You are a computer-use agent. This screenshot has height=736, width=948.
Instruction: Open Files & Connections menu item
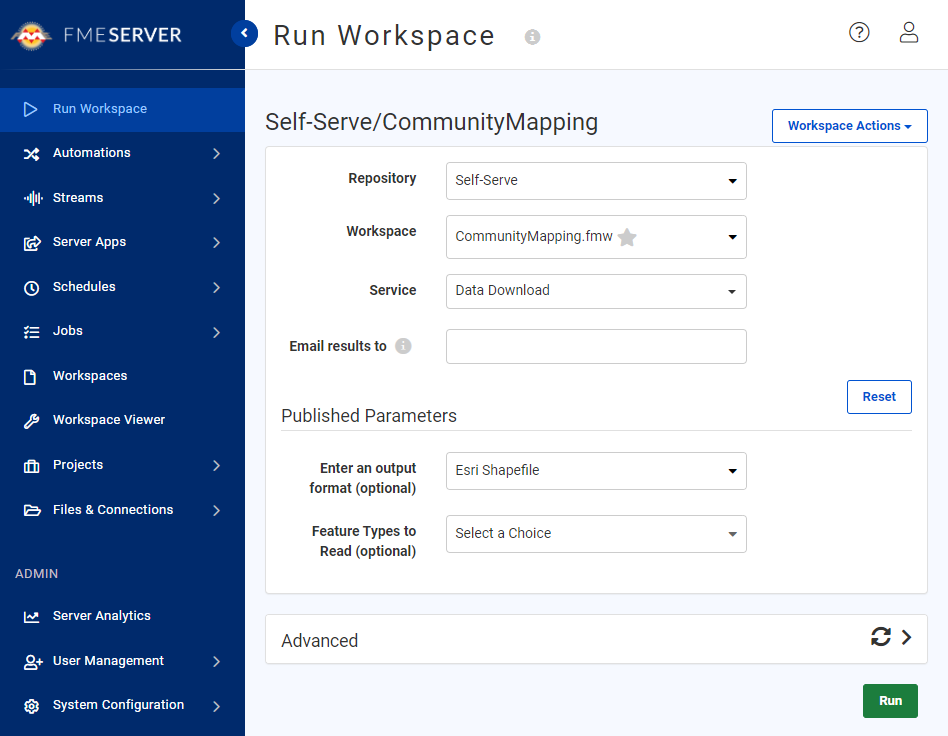tap(122, 510)
